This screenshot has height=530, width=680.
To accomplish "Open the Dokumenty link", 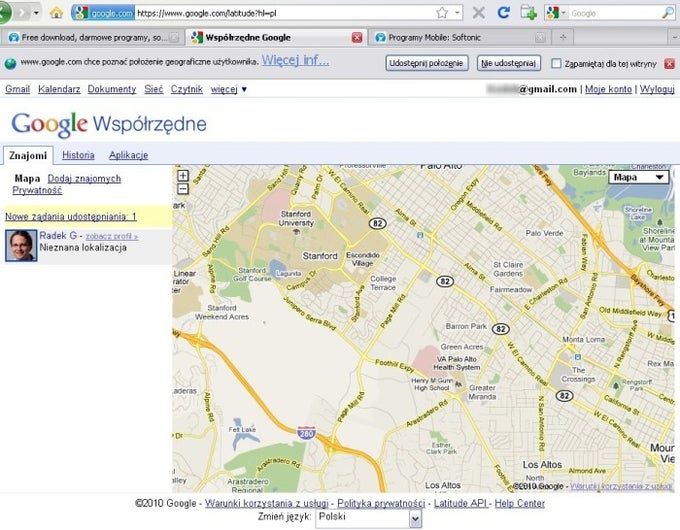I will (111, 89).
